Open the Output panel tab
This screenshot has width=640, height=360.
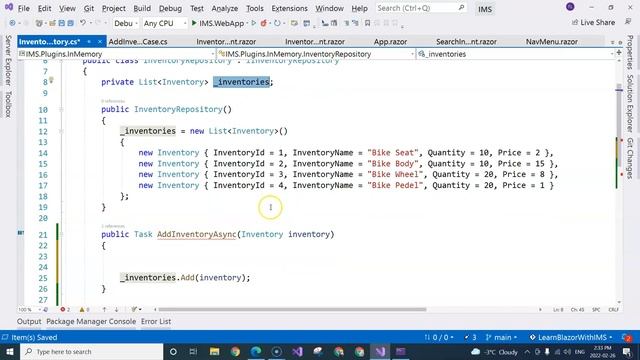29,321
